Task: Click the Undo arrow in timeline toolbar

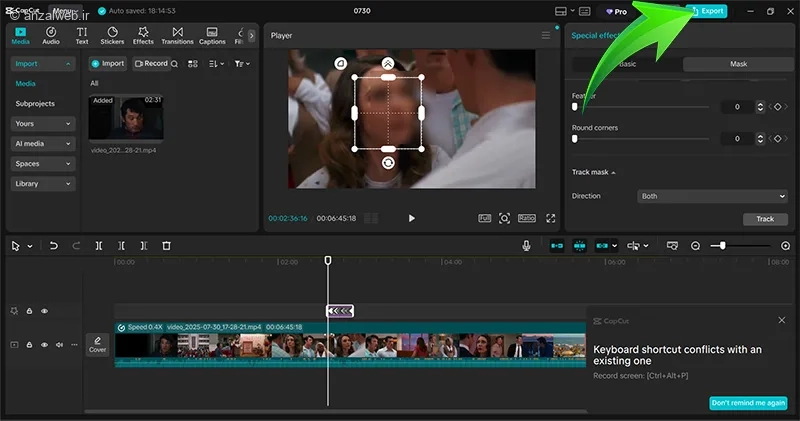Action: pos(53,245)
